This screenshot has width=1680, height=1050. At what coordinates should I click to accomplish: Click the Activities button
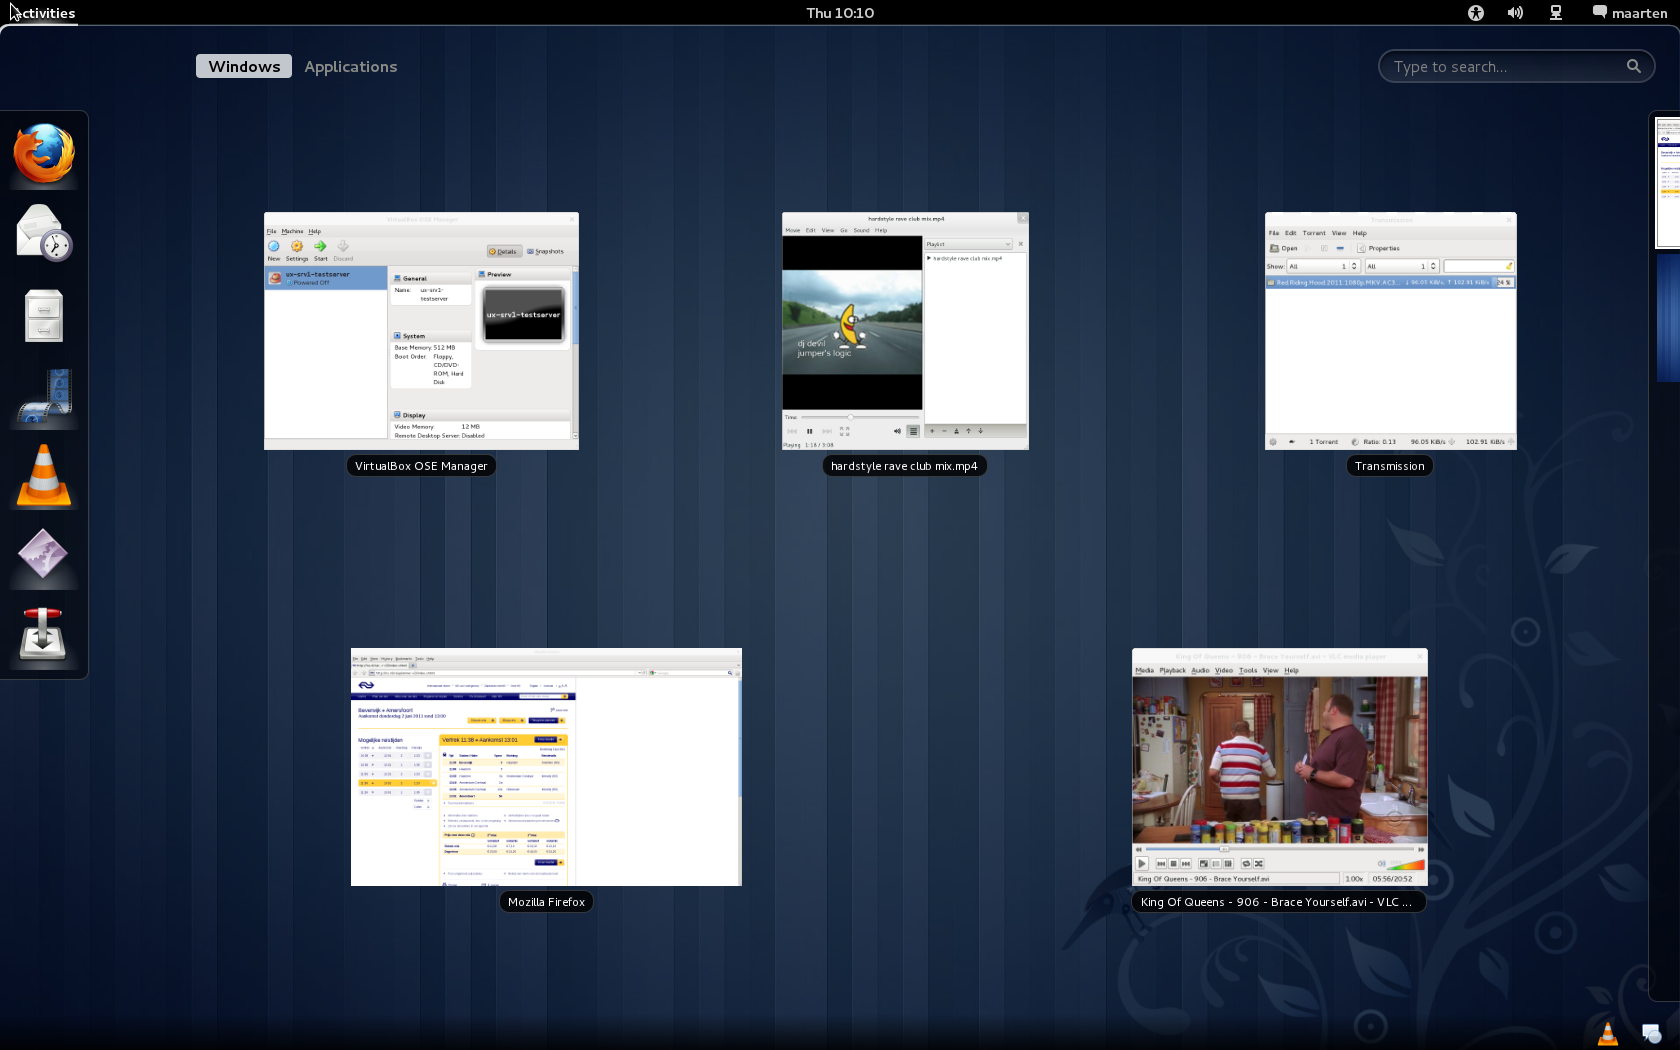tap(42, 13)
